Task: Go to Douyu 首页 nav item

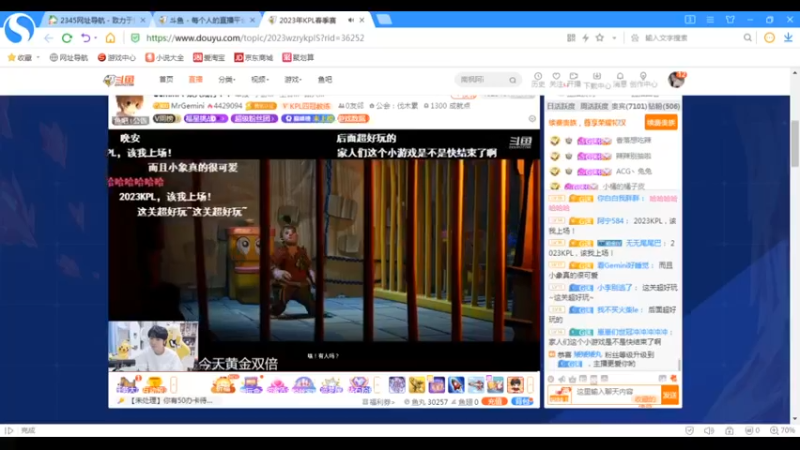Action: [x=166, y=80]
